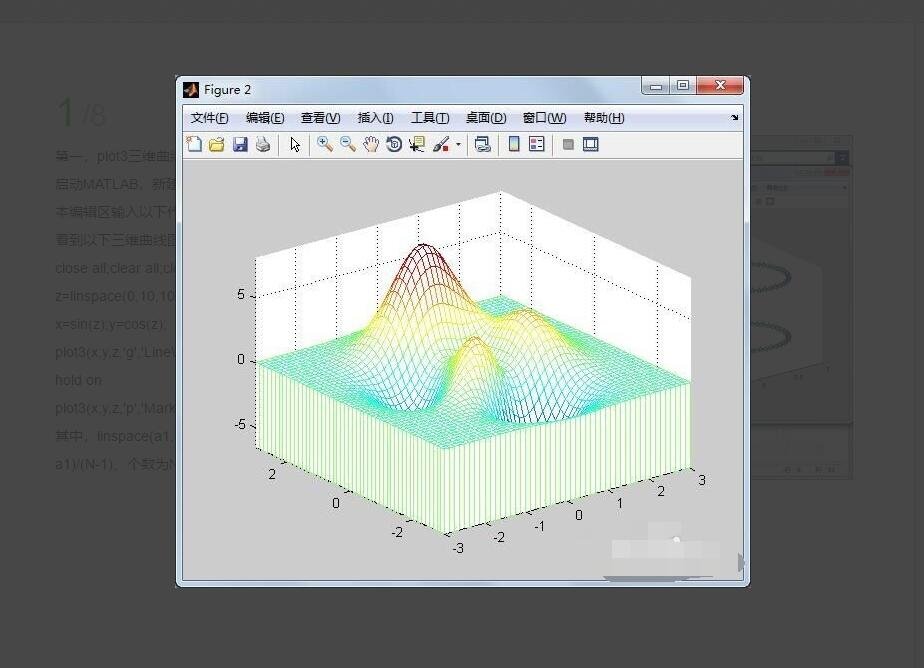Print the figure with the printer icon

click(263, 144)
